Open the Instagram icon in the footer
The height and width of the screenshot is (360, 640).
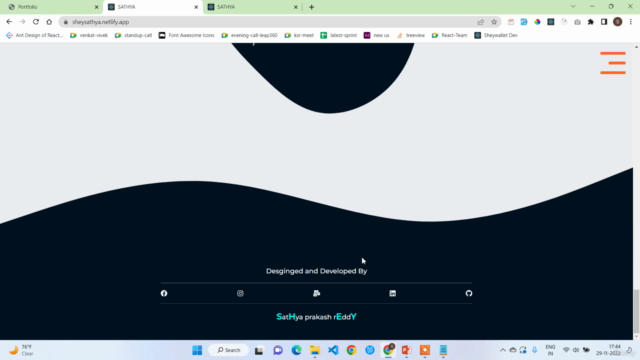tap(240, 293)
